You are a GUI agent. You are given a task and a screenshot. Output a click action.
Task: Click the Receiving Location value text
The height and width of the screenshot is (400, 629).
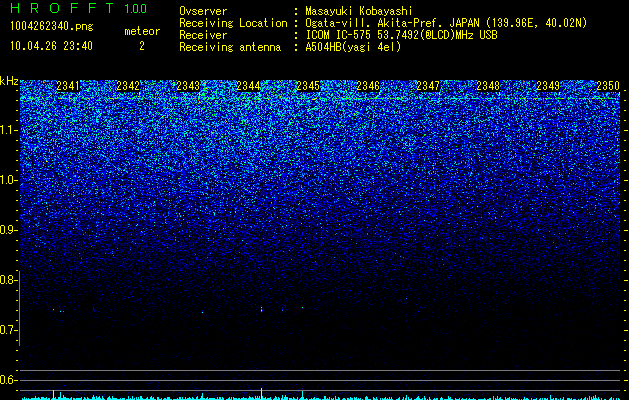tap(446, 23)
